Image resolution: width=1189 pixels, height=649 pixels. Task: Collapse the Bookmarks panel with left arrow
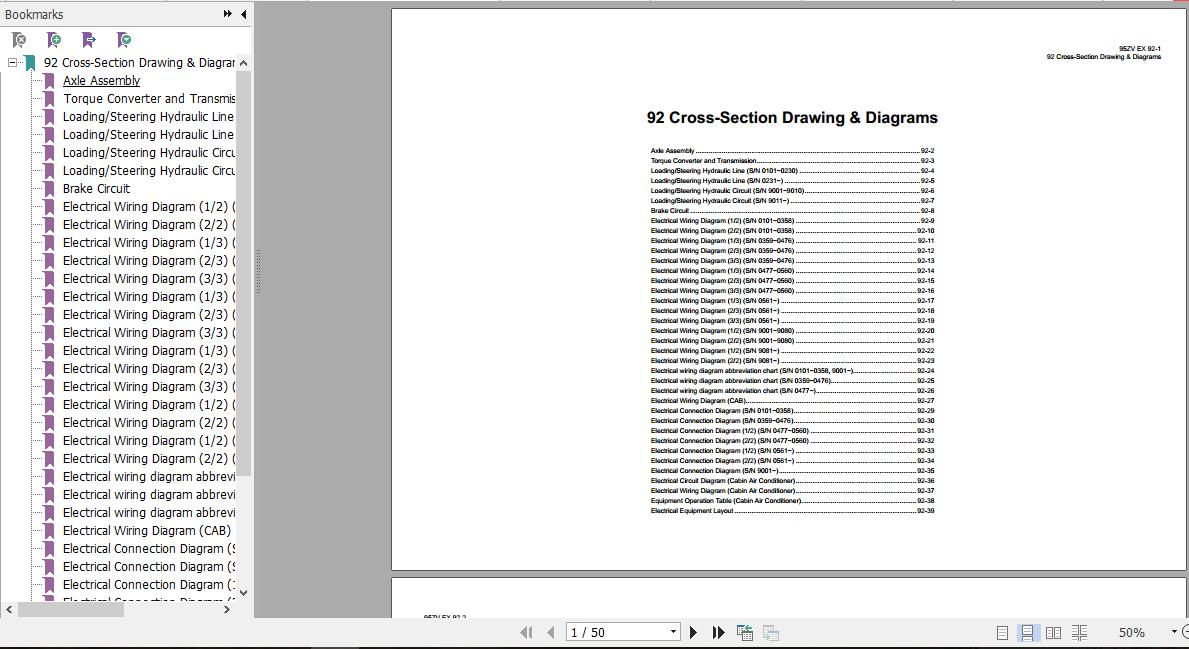tap(244, 14)
